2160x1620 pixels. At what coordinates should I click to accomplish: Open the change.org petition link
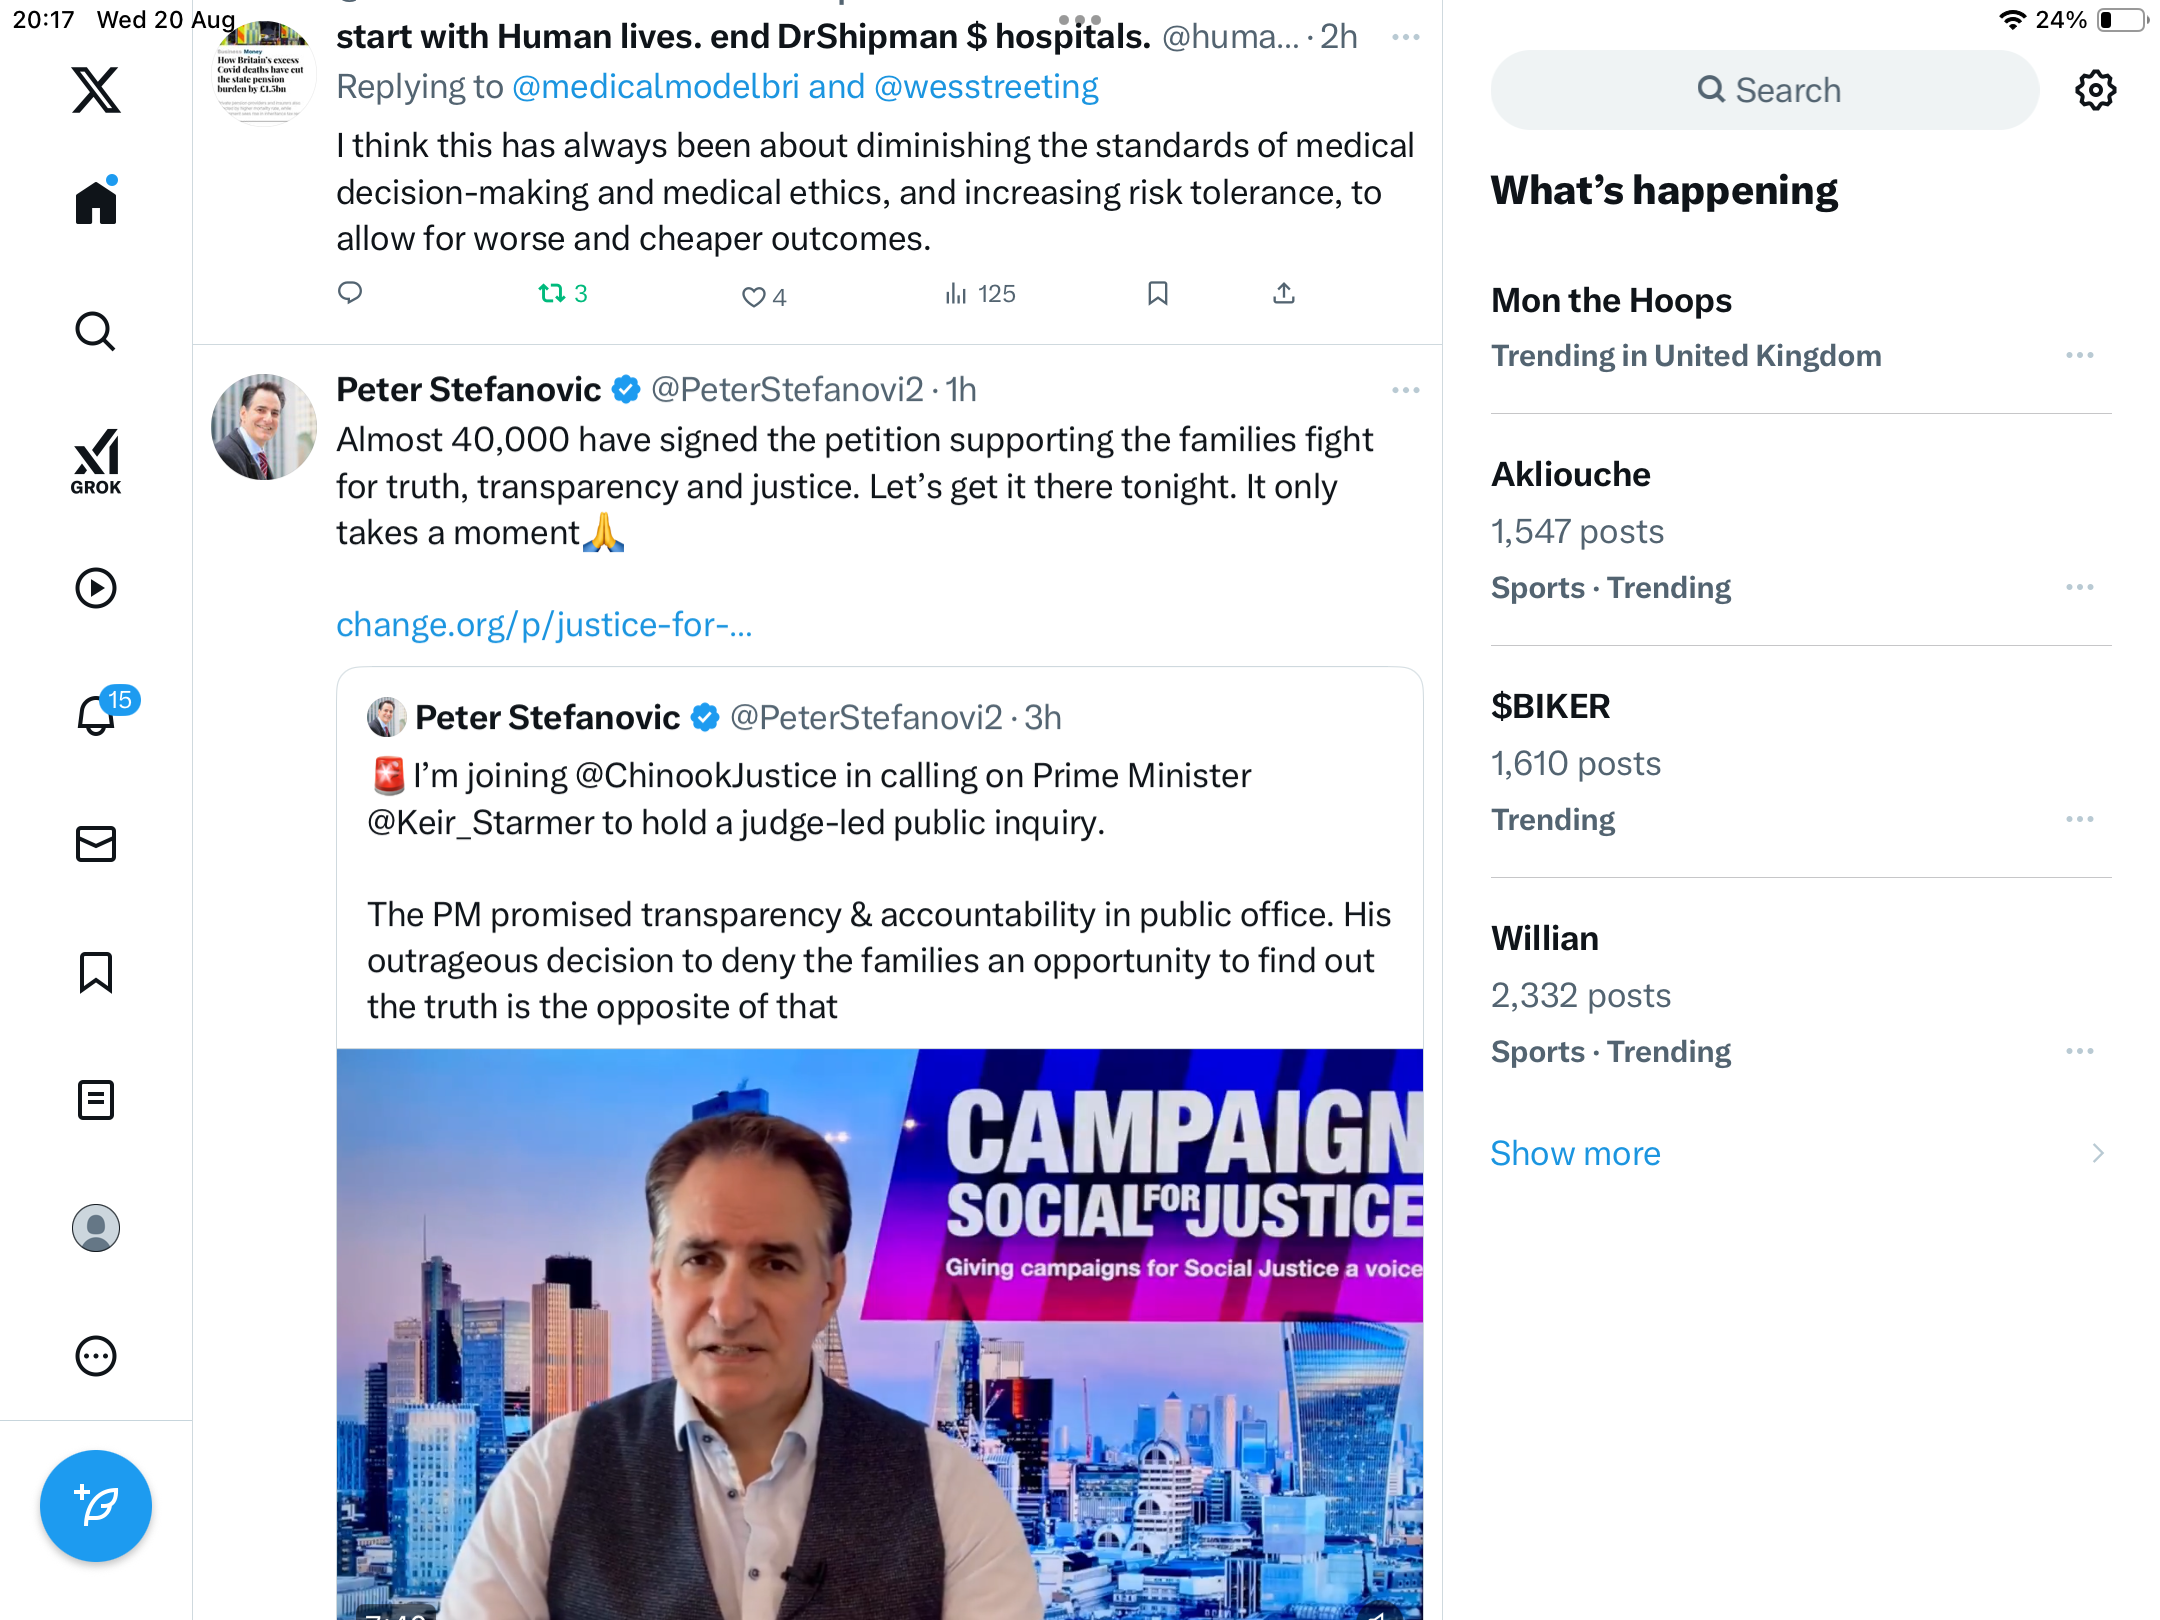pos(544,625)
